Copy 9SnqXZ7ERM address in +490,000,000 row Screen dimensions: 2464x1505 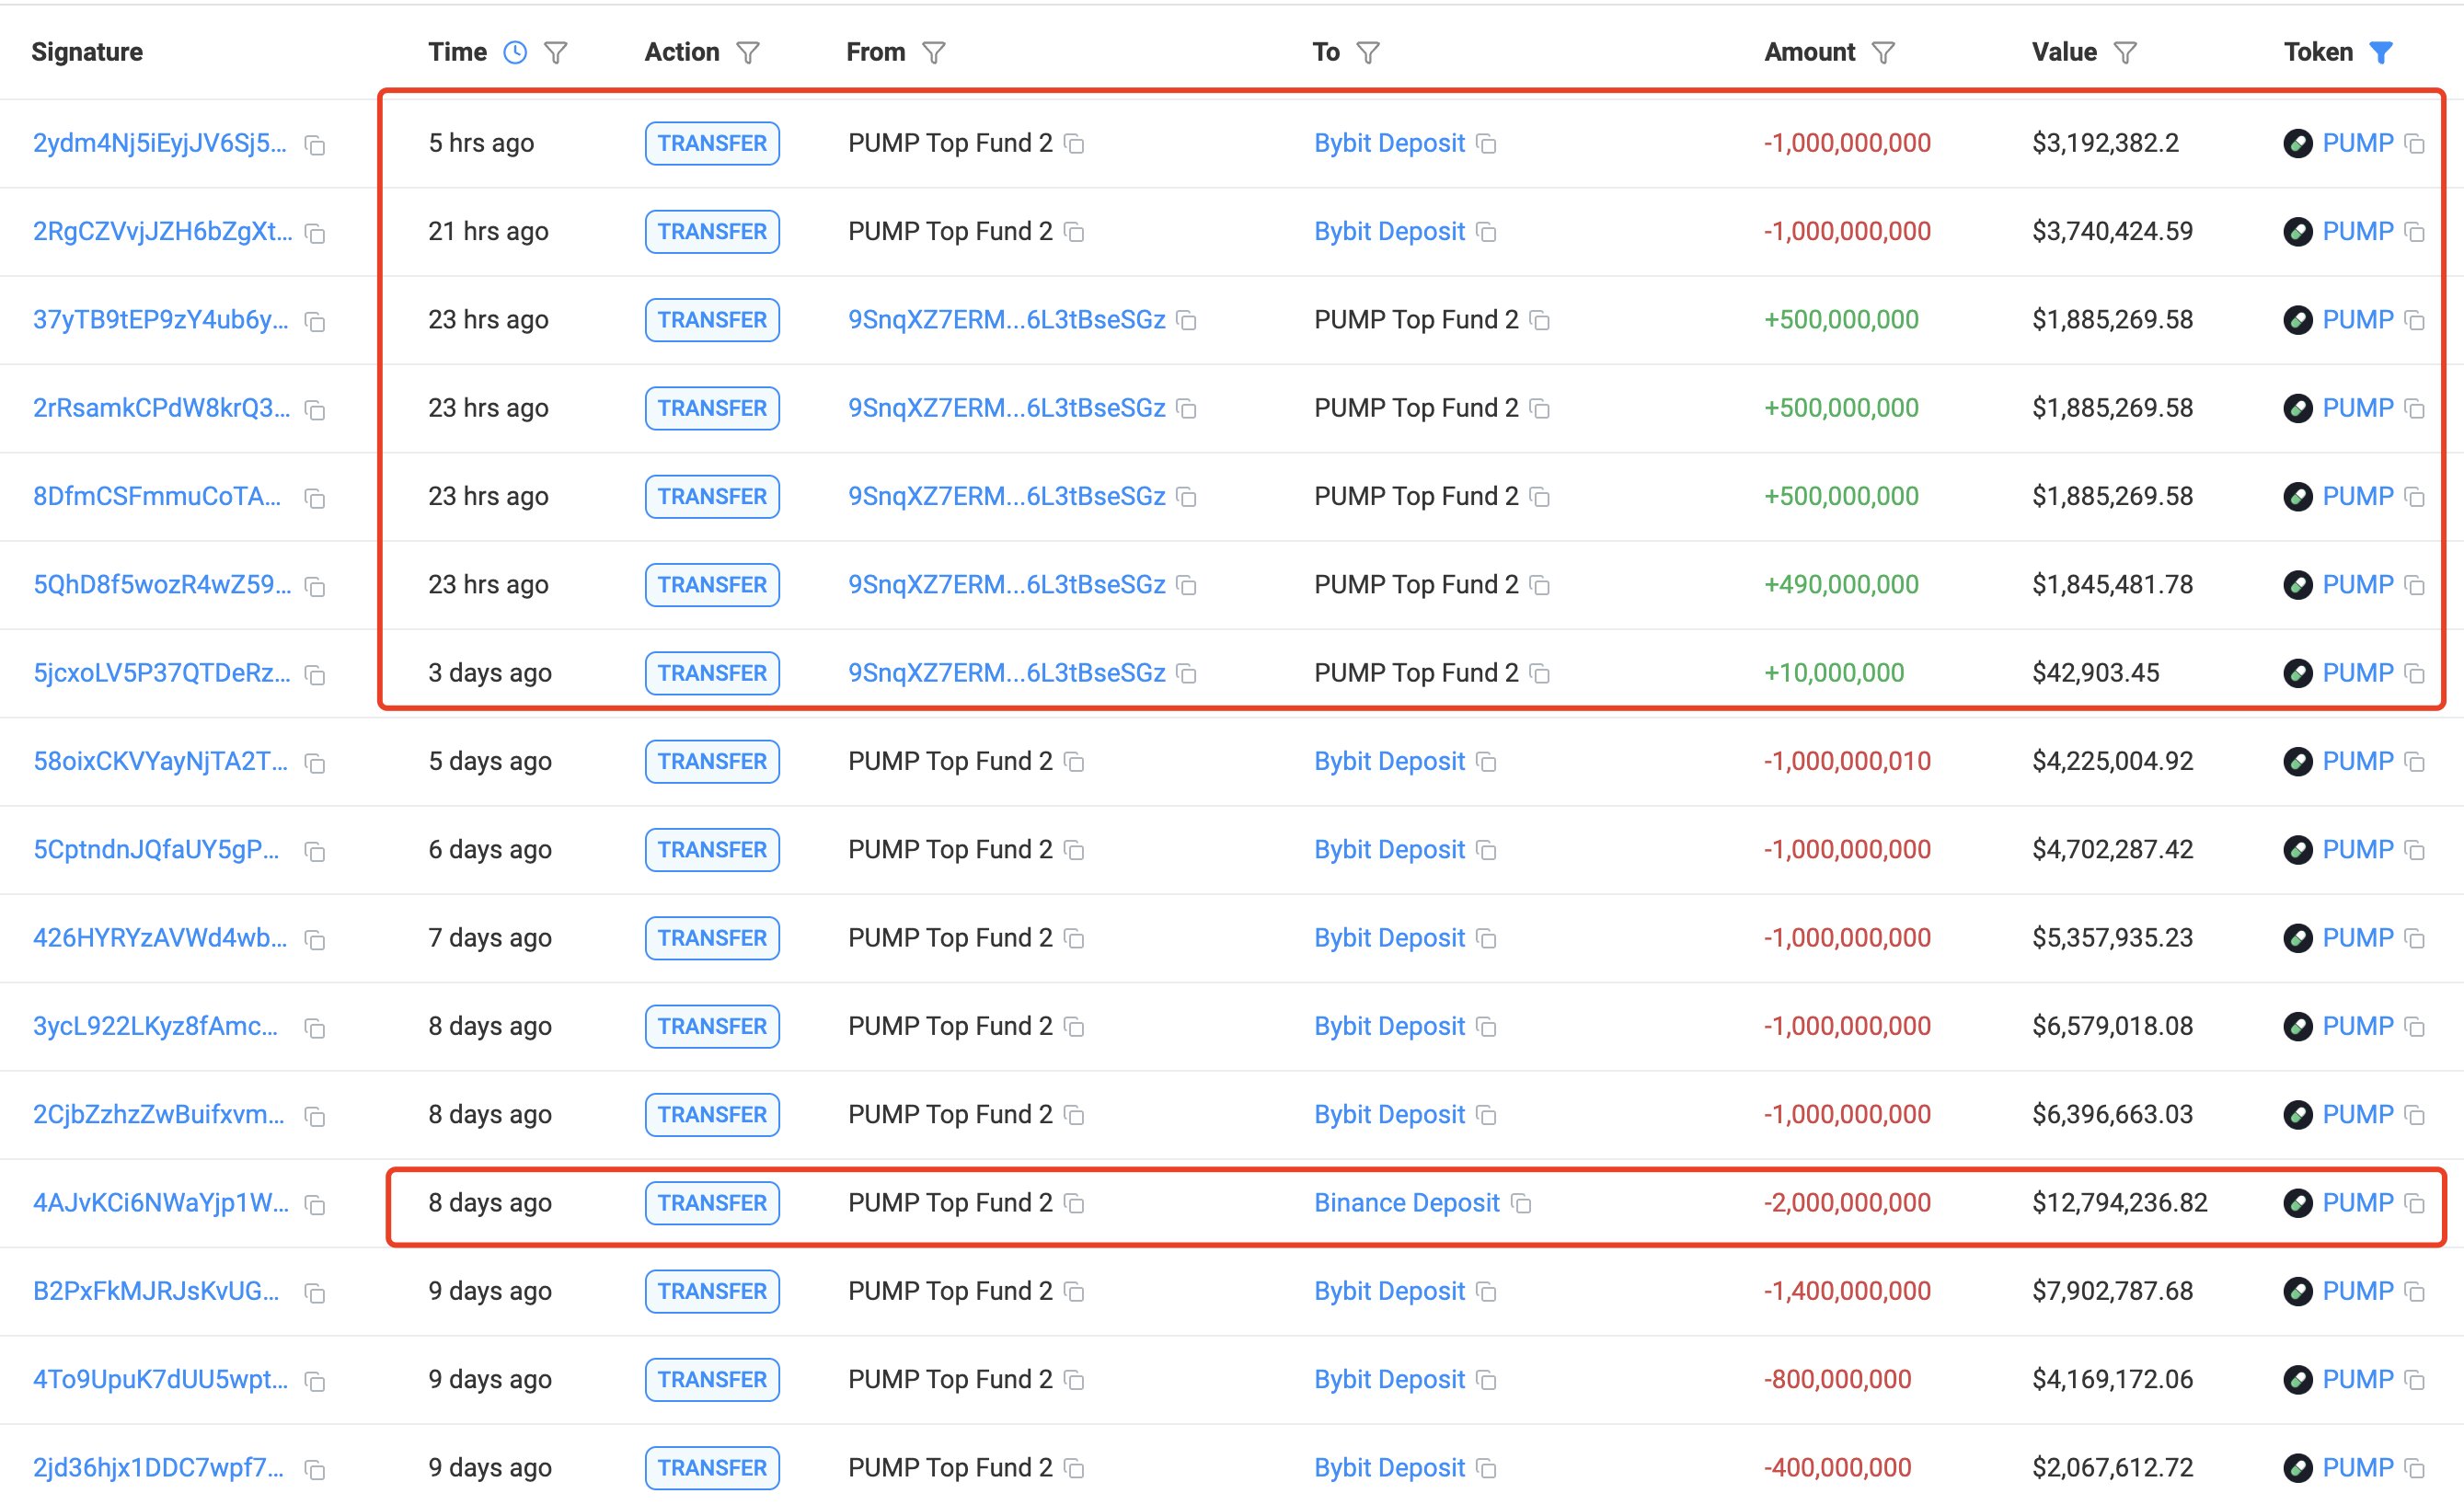click(1187, 585)
